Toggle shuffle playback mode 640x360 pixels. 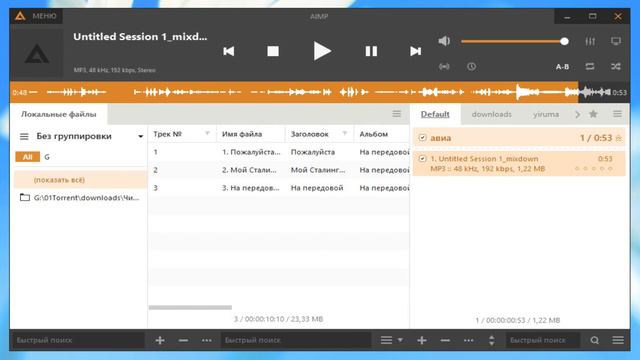tap(616, 67)
